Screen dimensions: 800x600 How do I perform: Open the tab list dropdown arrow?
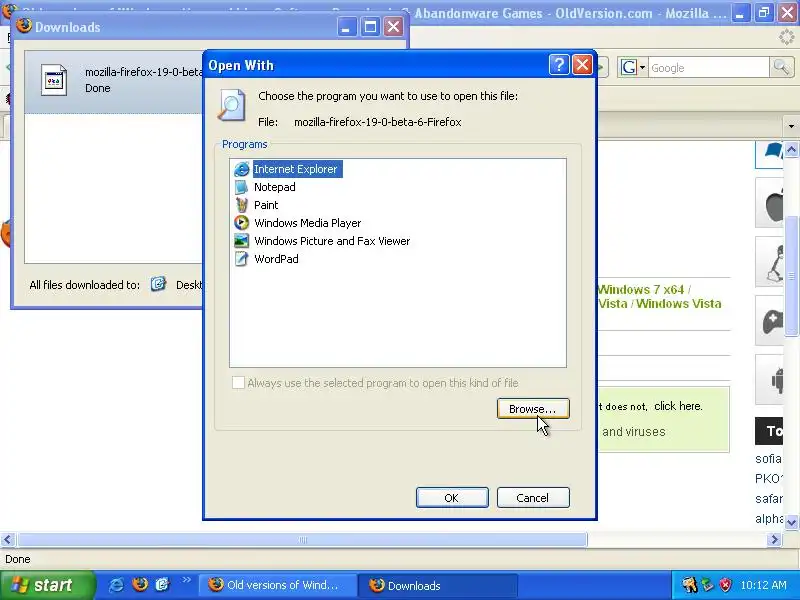click(791, 126)
